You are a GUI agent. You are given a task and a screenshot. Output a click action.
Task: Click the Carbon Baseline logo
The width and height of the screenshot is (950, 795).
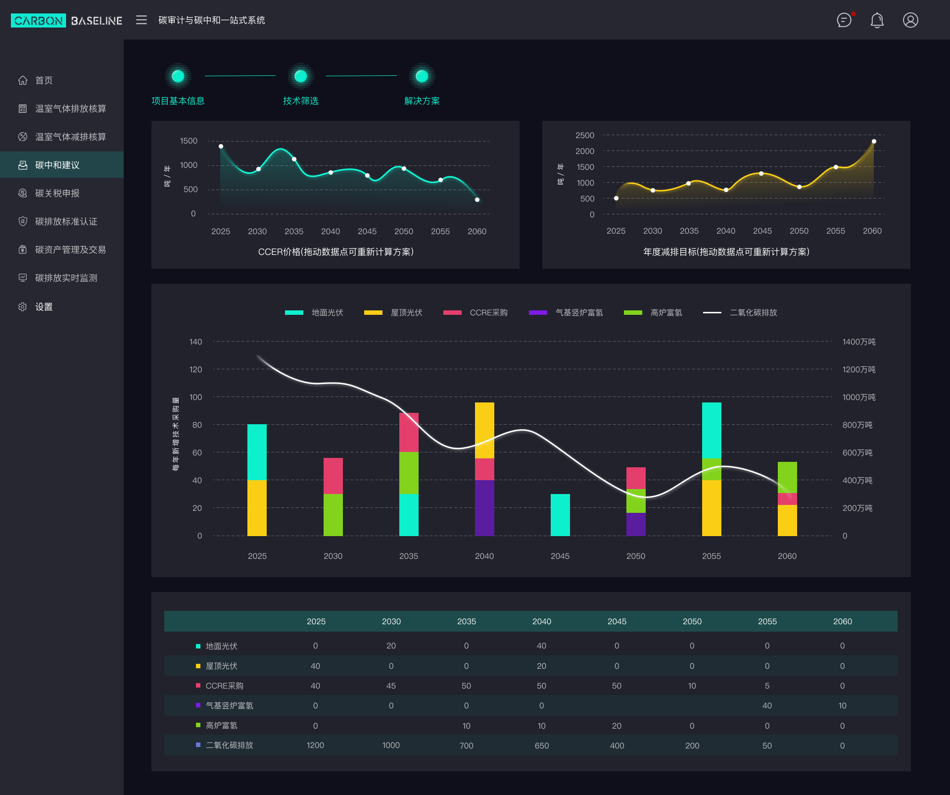(67, 20)
